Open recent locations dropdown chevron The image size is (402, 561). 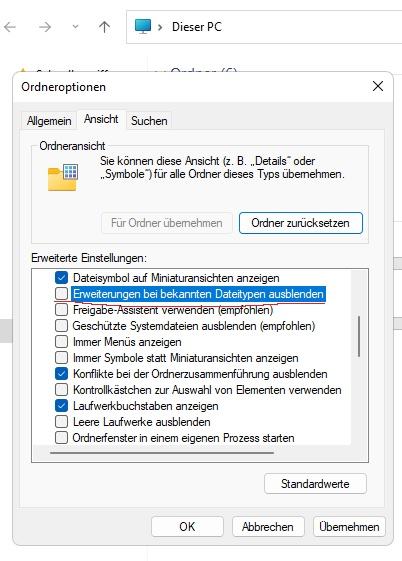click(75, 27)
